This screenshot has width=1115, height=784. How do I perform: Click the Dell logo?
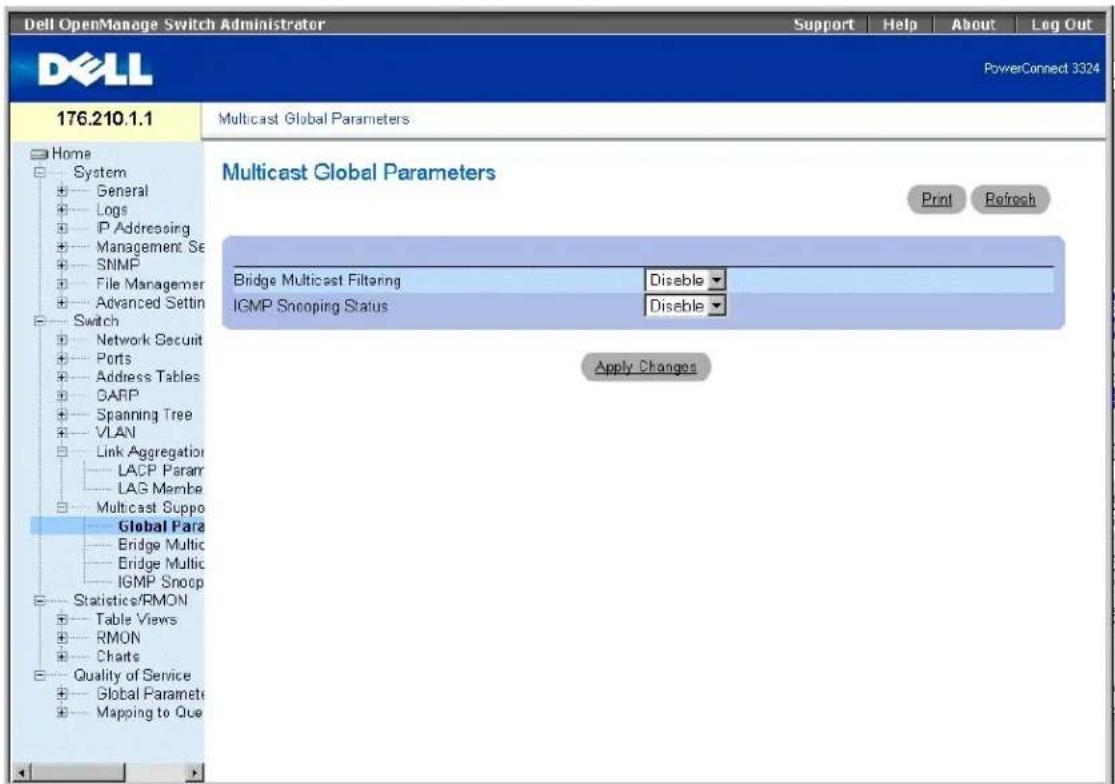click(95, 70)
